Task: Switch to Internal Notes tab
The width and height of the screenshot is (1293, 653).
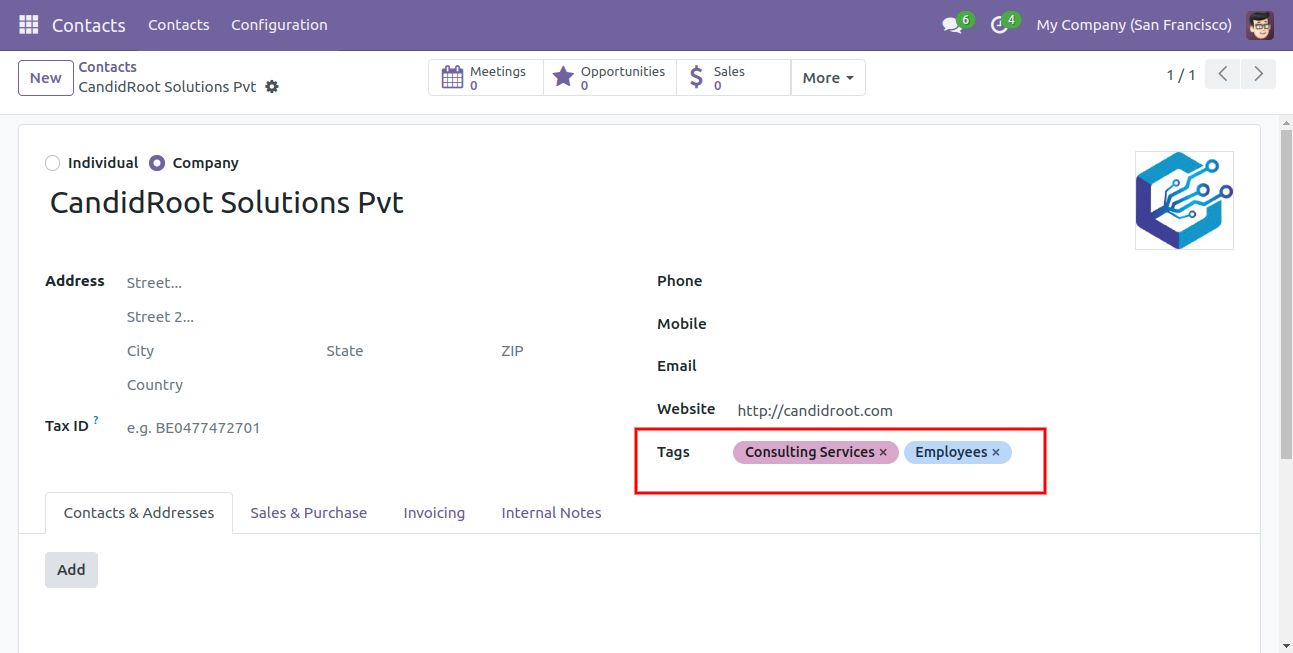Action: point(551,513)
